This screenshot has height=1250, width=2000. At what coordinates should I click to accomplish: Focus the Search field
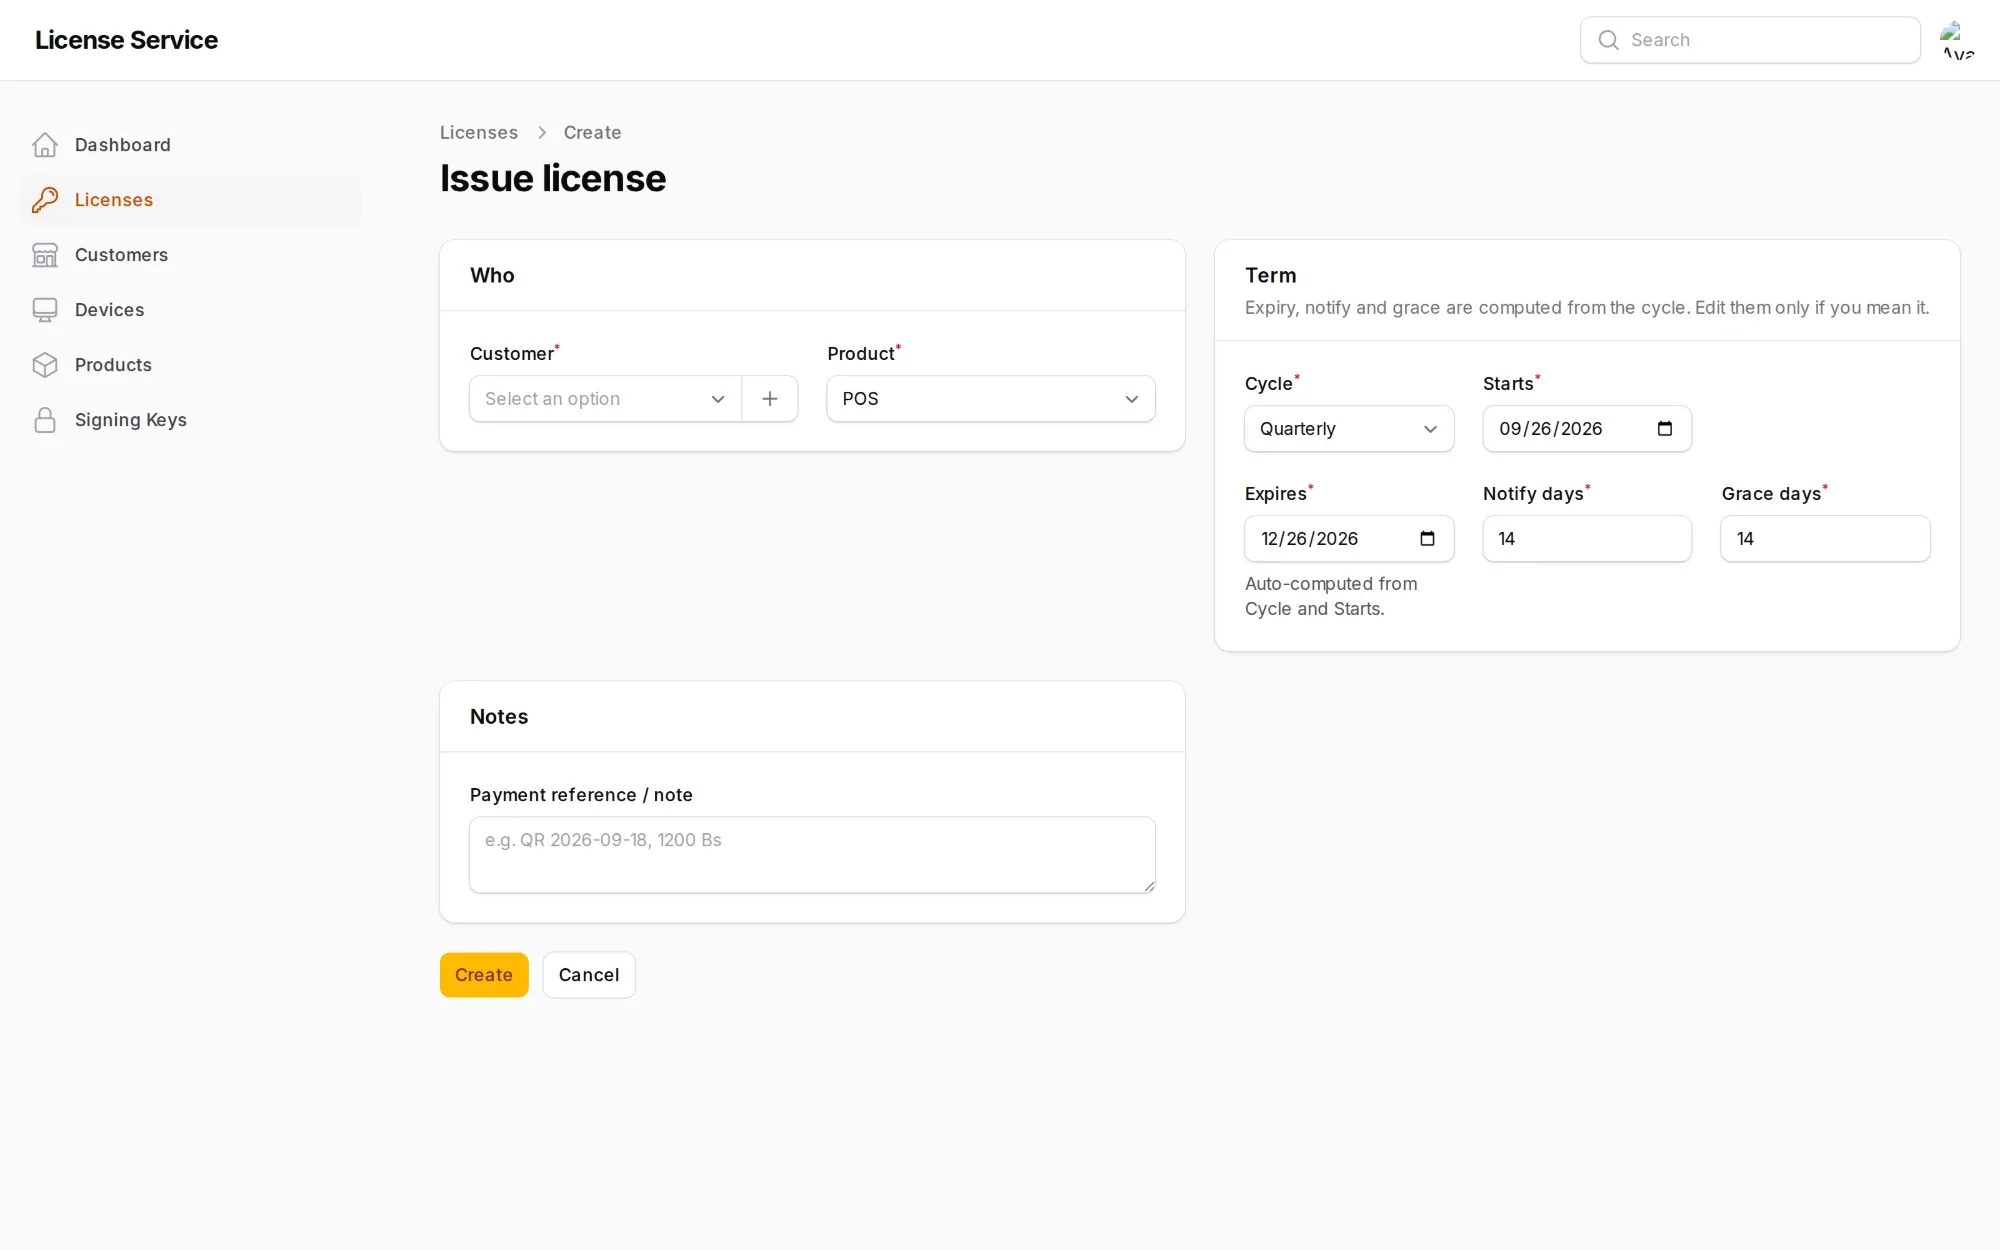coord(1750,40)
